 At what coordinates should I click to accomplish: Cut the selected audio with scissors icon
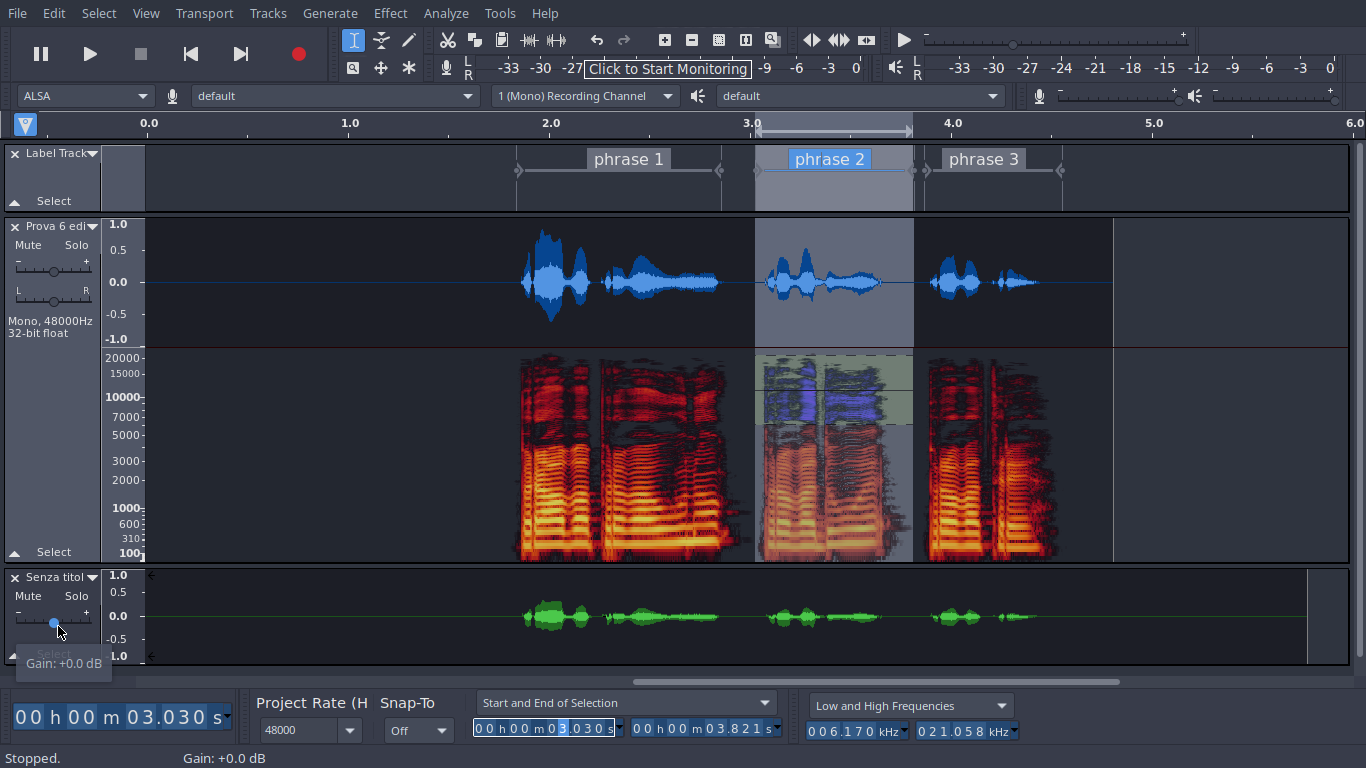(x=447, y=40)
